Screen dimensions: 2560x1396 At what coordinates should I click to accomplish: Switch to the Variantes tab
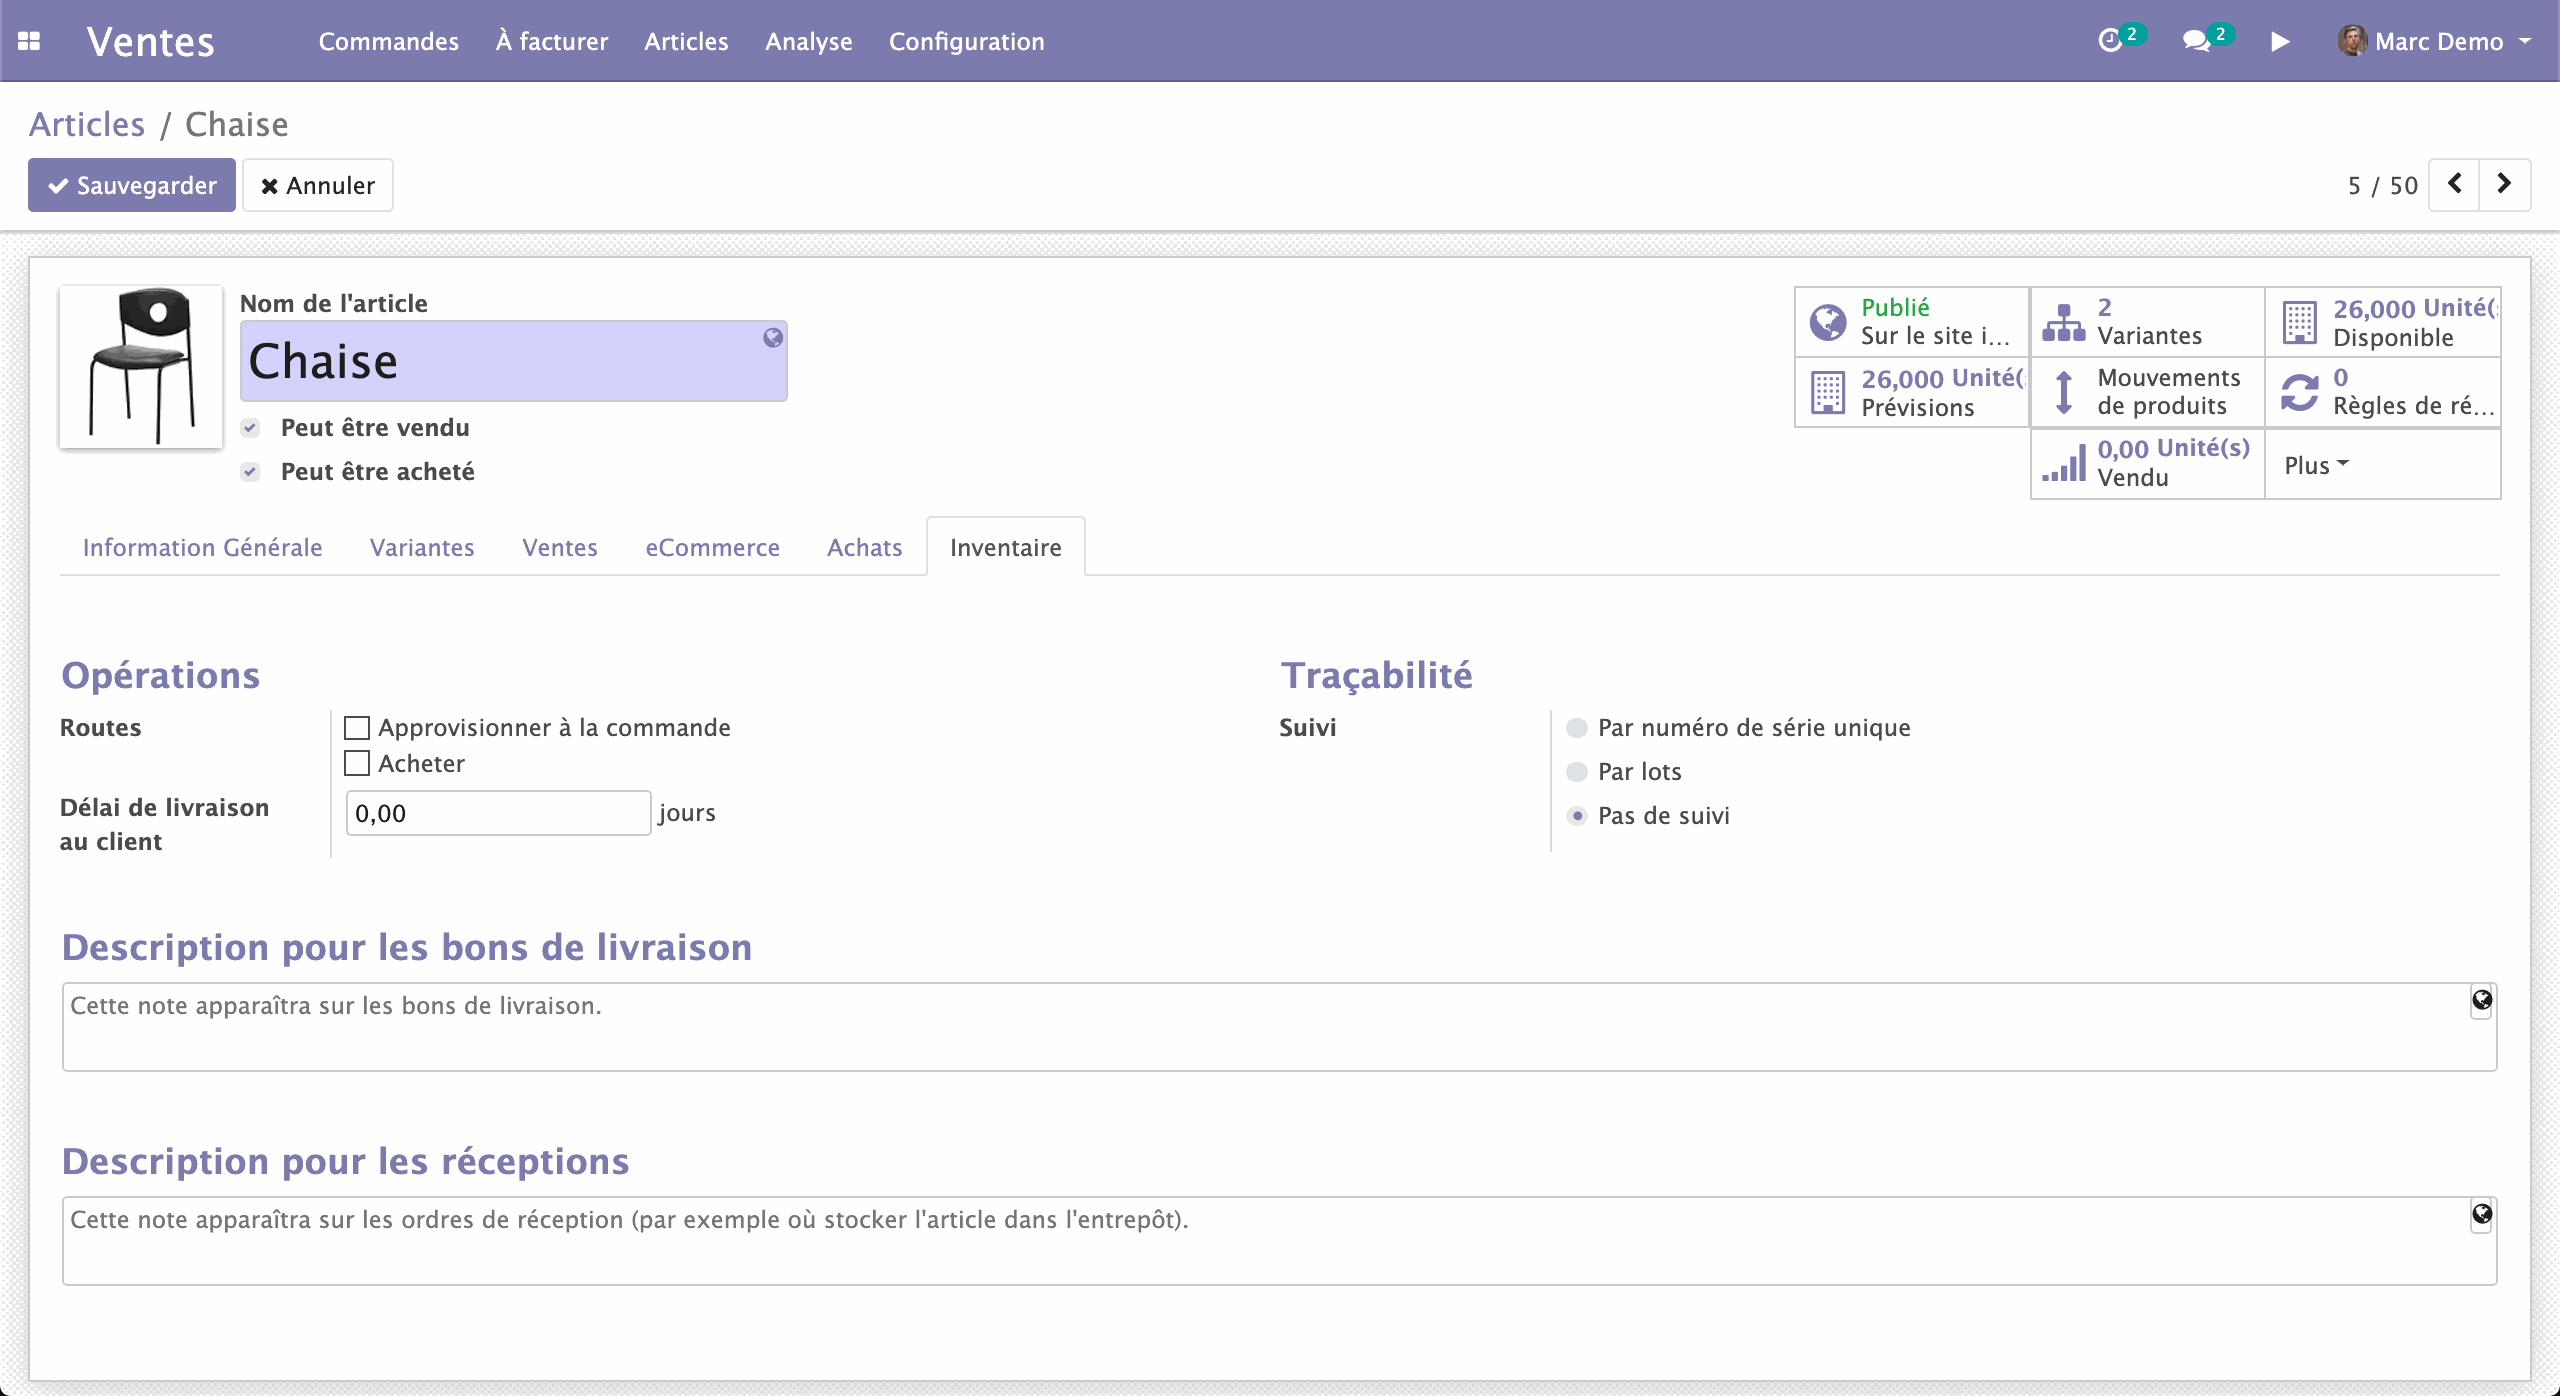422,547
